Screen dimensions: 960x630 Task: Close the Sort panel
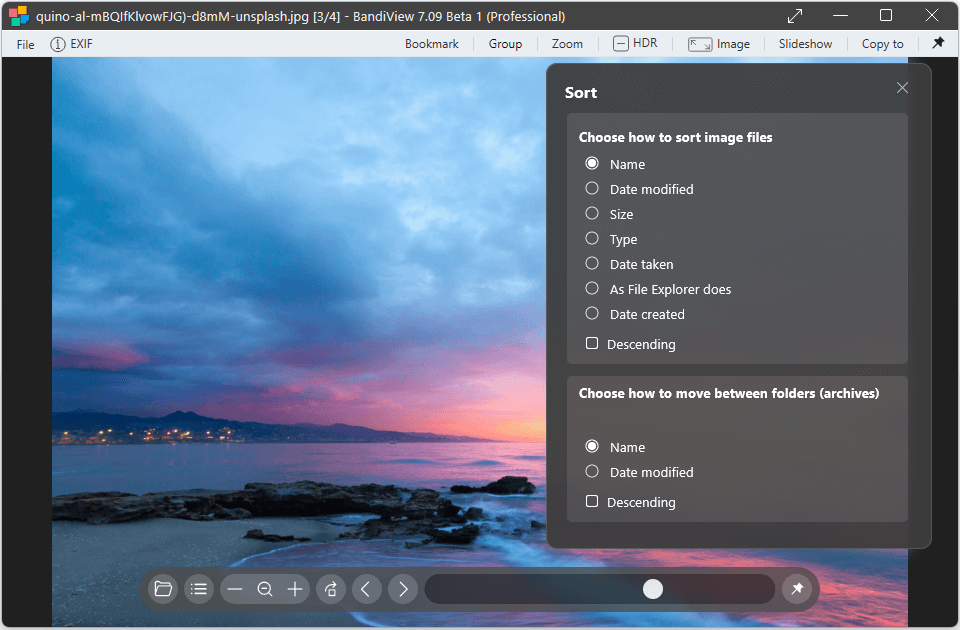click(x=902, y=88)
